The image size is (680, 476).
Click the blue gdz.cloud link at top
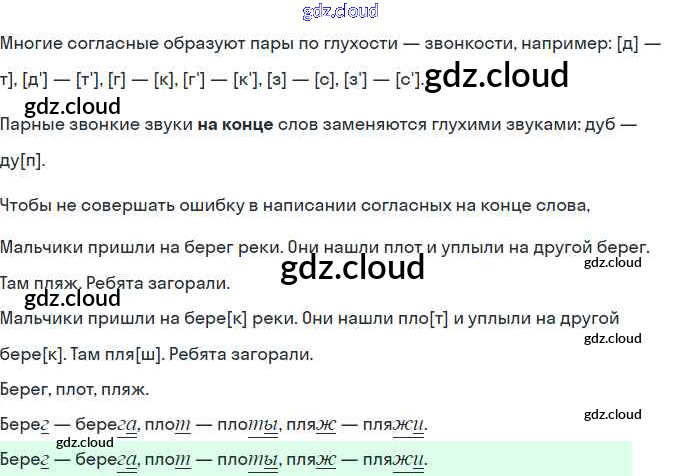(x=340, y=12)
